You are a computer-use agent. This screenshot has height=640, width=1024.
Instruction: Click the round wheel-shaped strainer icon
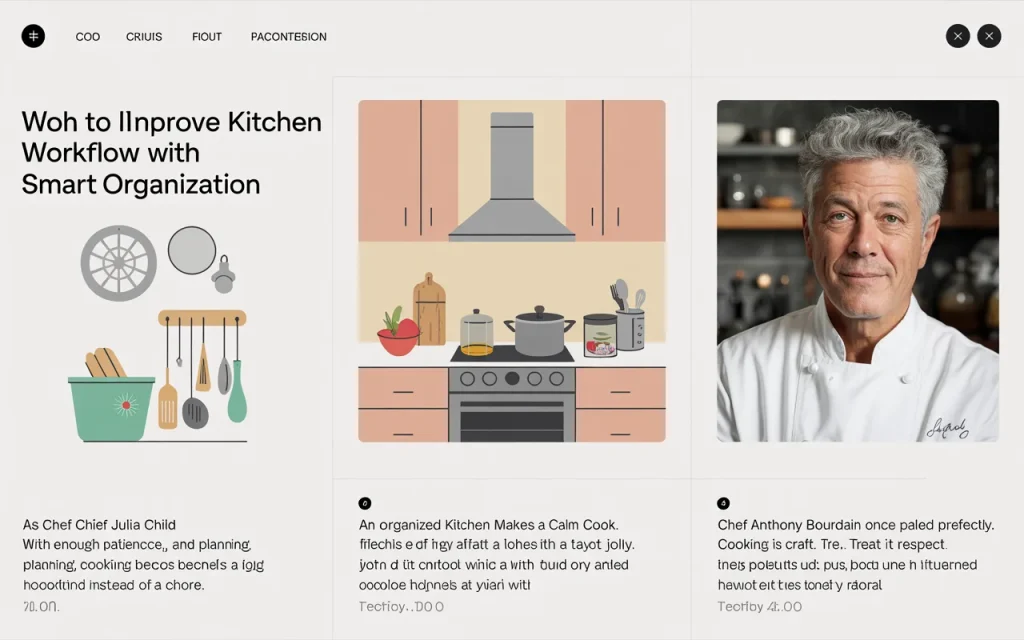point(118,263)
